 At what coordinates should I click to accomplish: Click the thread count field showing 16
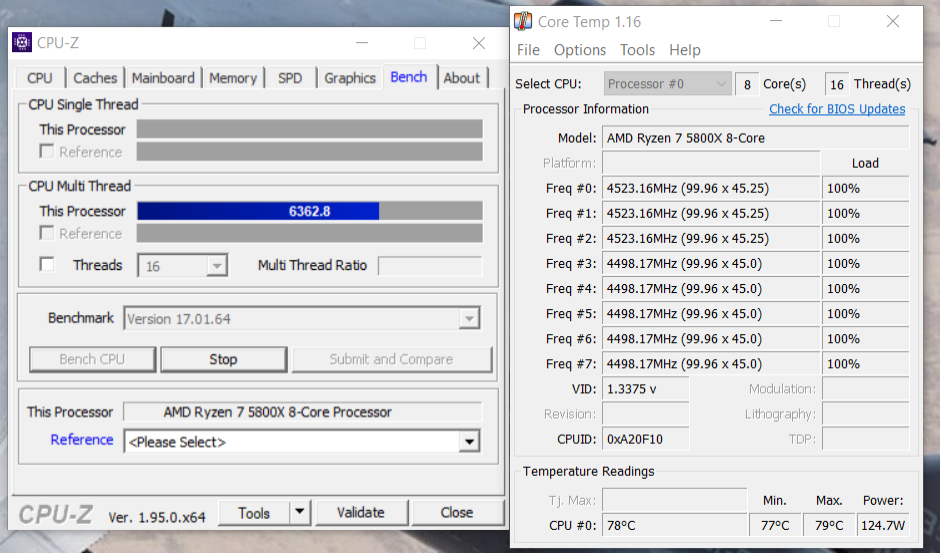[x=837, y=85]
